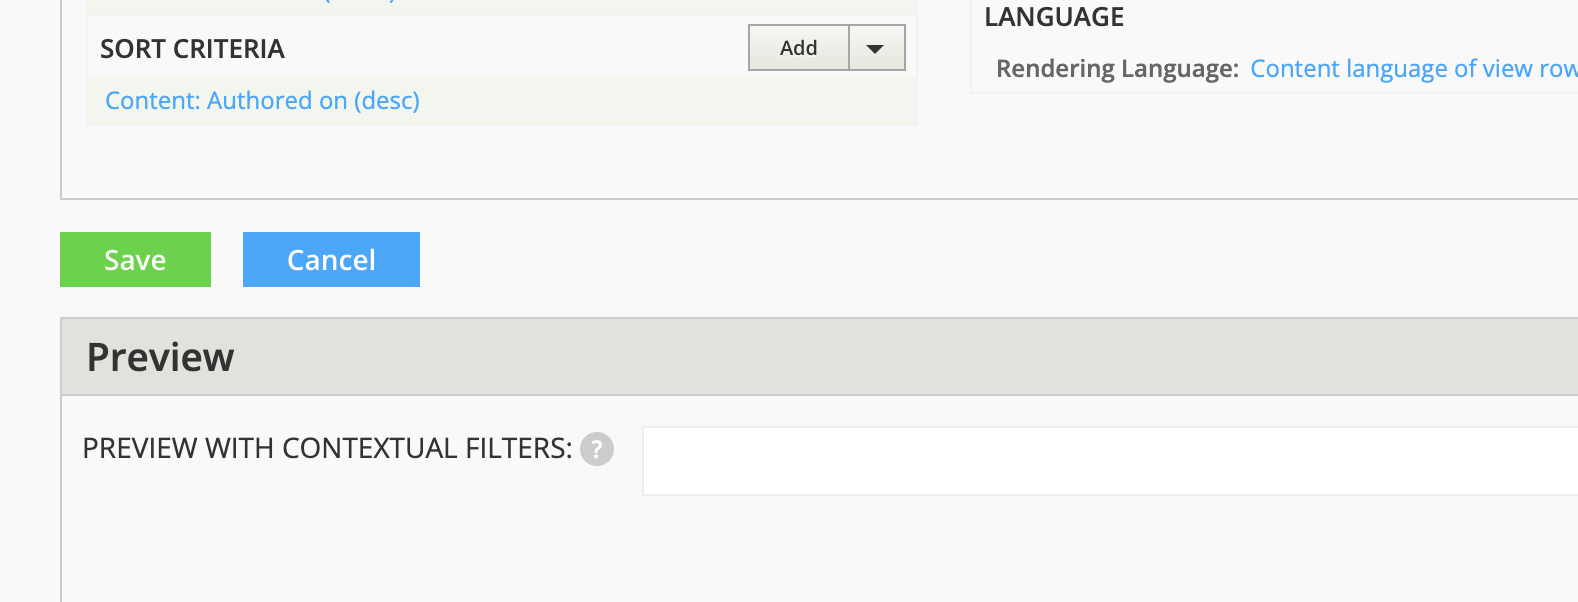Click the Preview section header

[161, 356]
